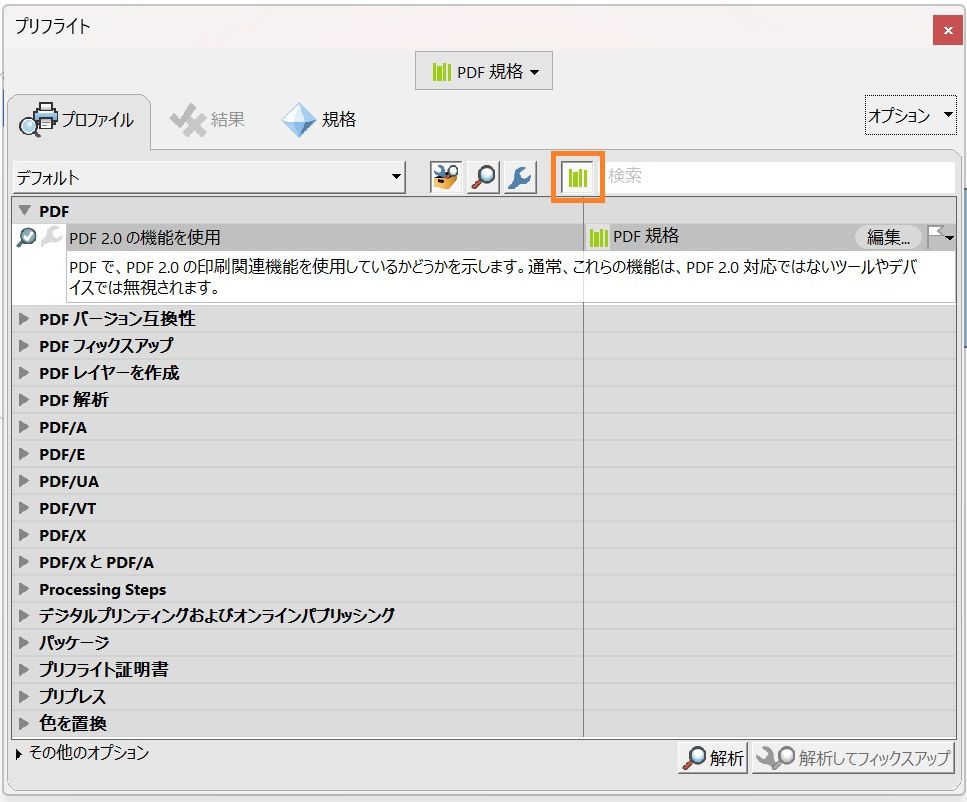Screen dimensions: 967x802
Task: Expand その他のオプション section
Action: [x=19, y=754]
